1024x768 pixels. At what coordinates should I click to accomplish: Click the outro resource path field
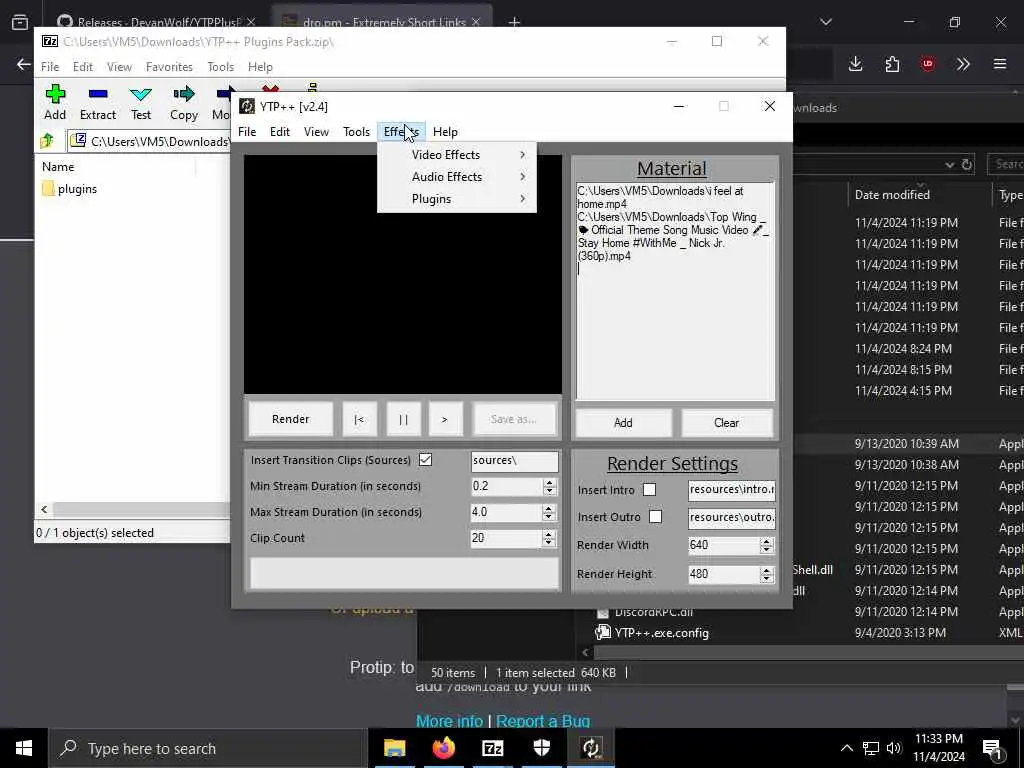[731, 517]
